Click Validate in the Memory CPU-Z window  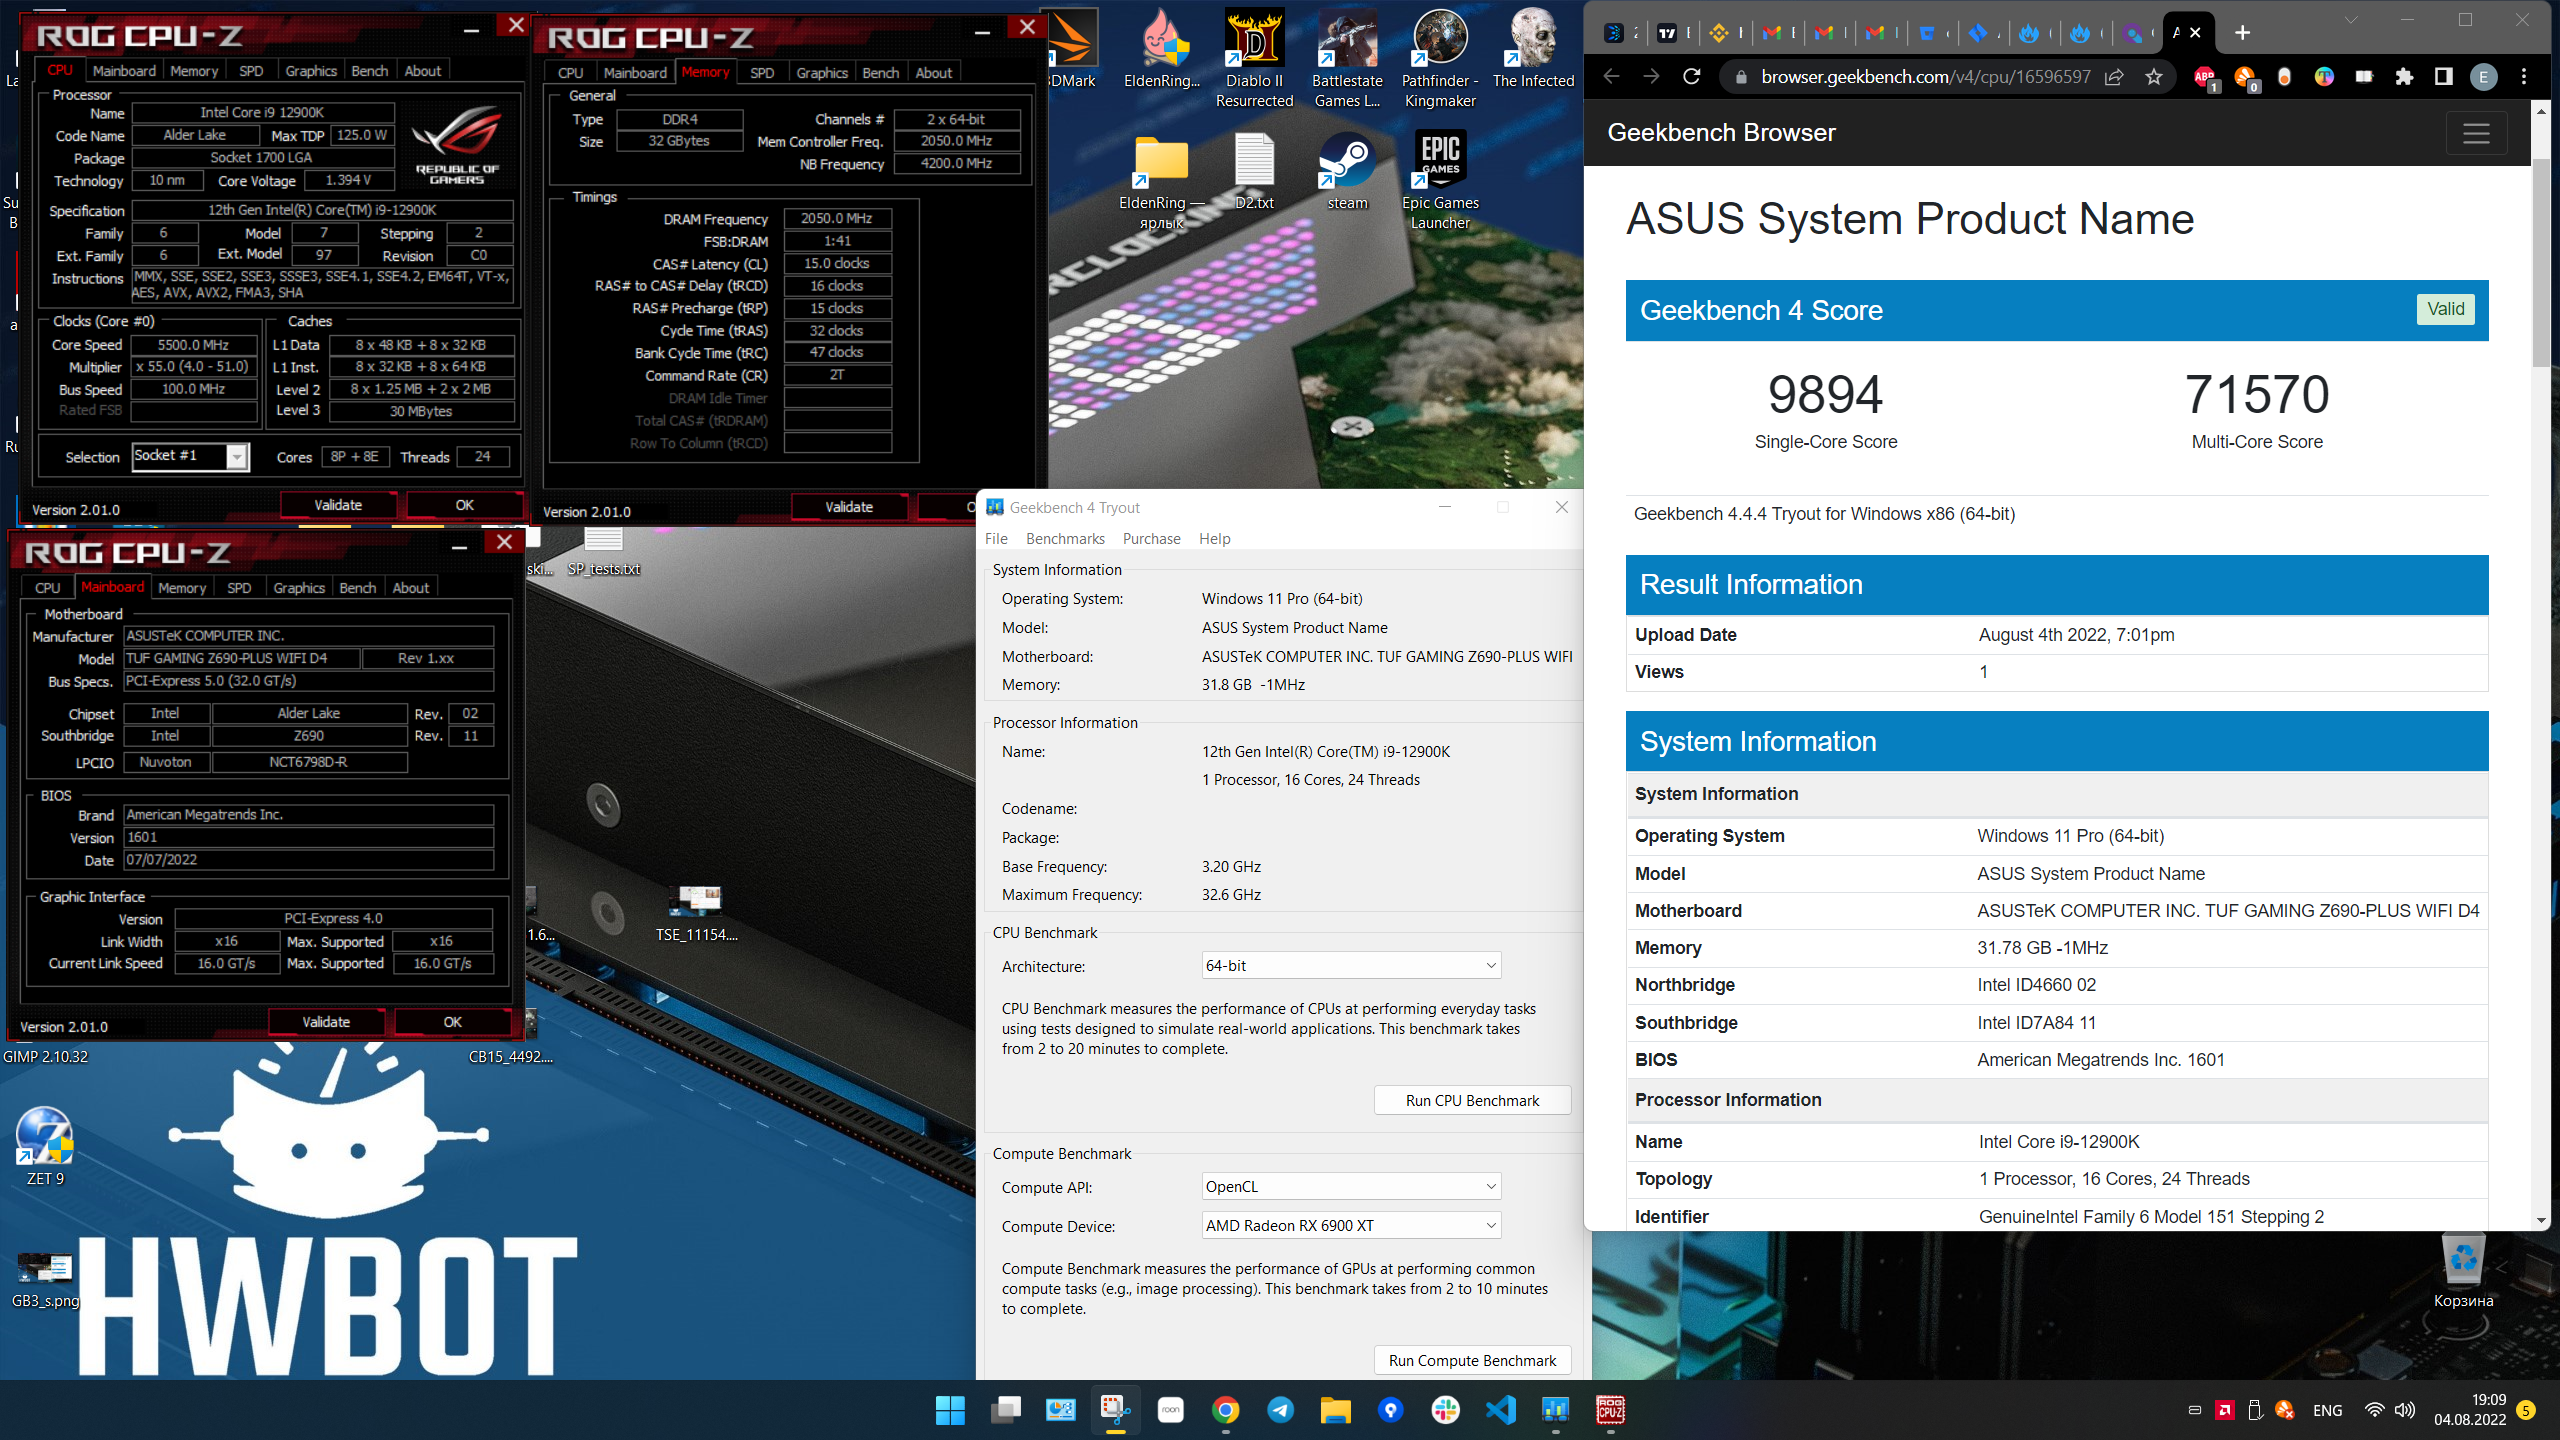848,507
